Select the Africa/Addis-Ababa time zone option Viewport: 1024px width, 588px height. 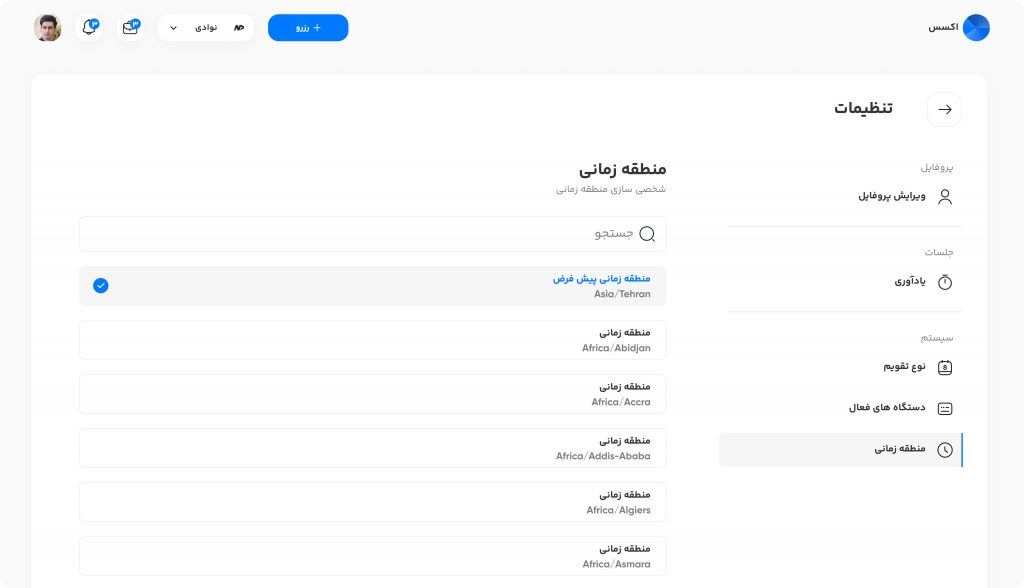372,448
